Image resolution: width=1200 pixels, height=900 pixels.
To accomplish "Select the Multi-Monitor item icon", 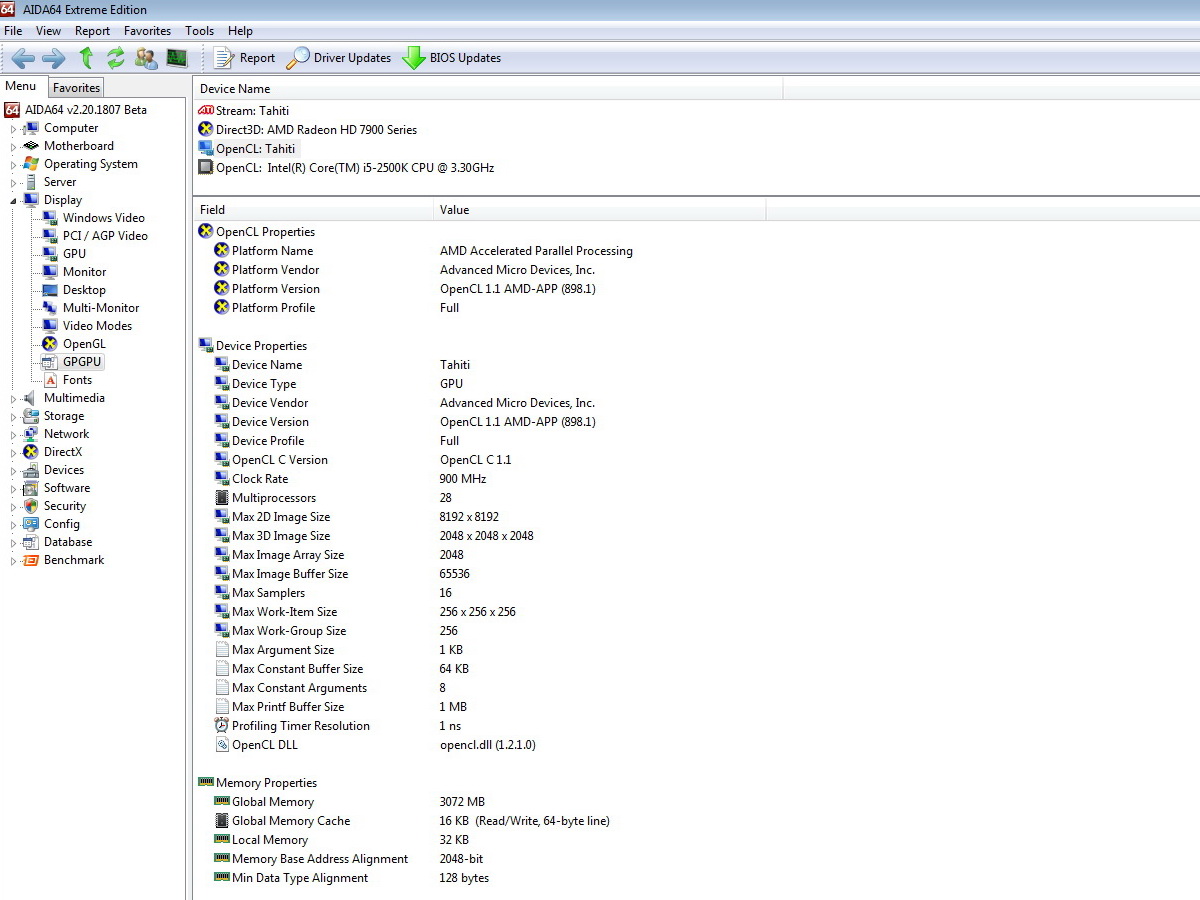I will (x=50, y=308).
